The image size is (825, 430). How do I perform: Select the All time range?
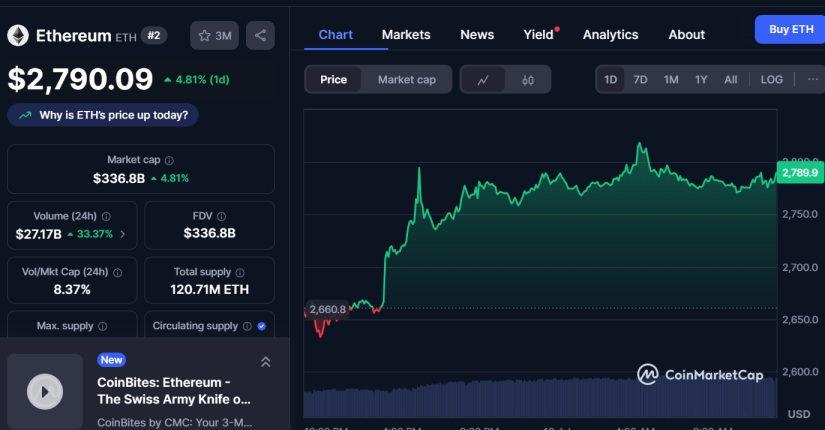(x=730, y=80)
